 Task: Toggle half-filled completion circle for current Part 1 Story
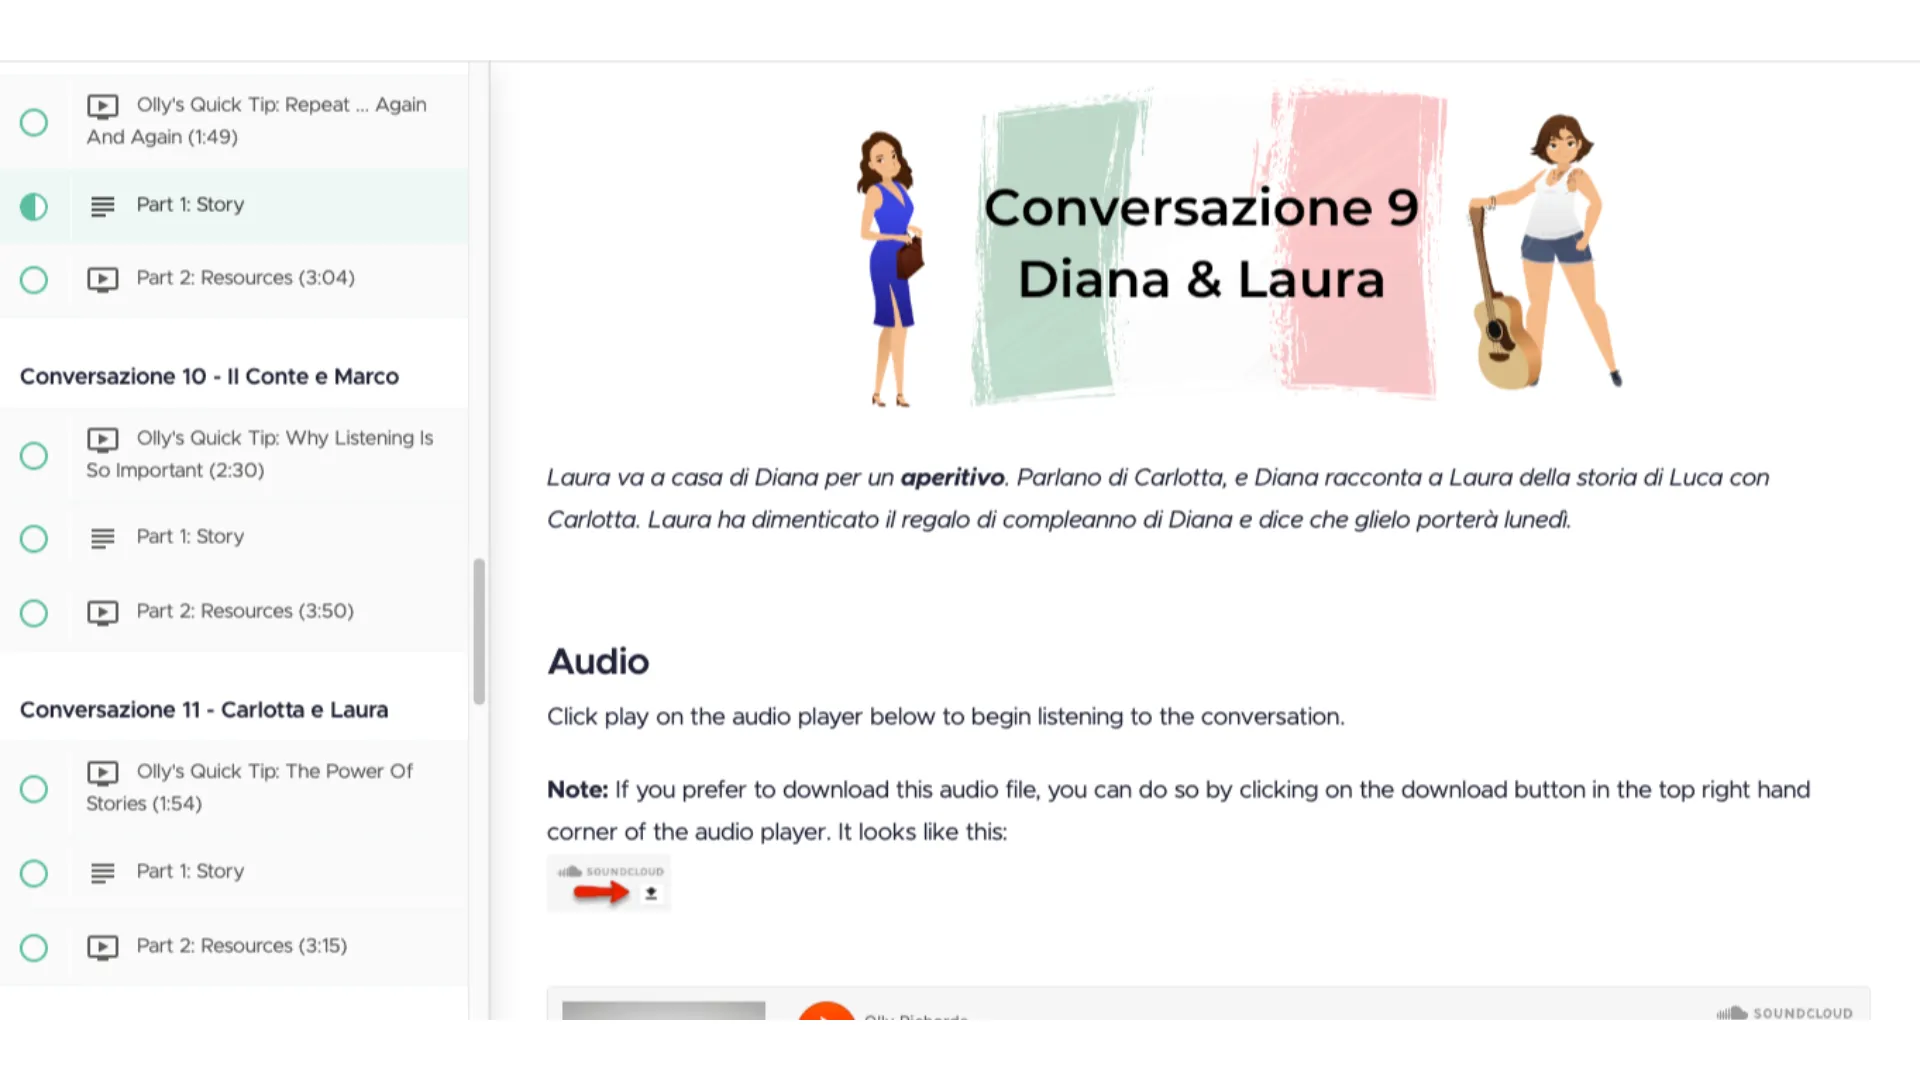(x=34, y=207)
